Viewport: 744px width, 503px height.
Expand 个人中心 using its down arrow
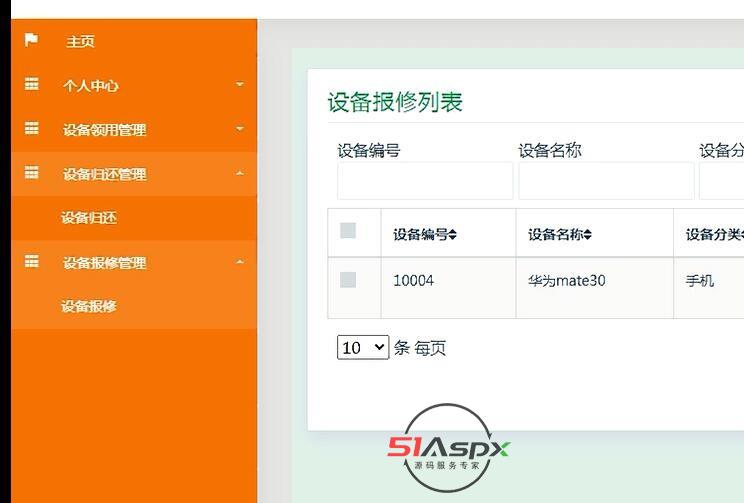tap(240, 84)
